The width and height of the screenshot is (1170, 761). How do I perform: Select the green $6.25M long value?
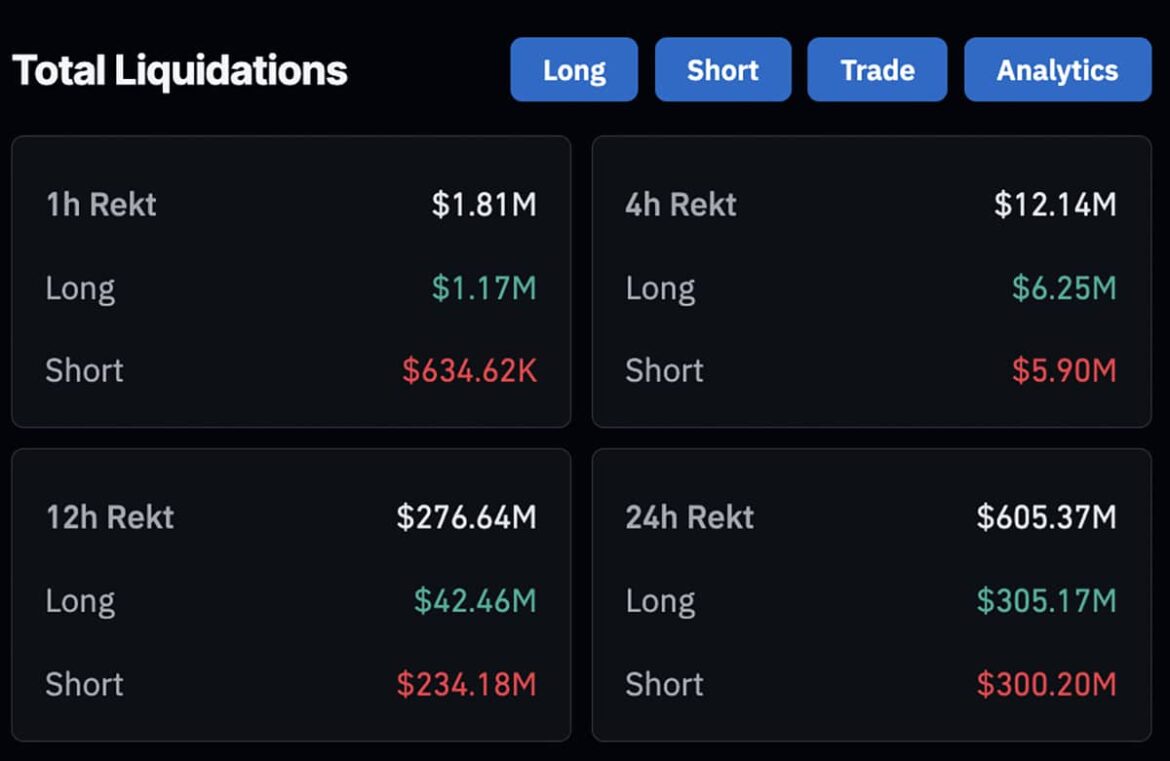pyautogui.click(x=1064, y=289)
